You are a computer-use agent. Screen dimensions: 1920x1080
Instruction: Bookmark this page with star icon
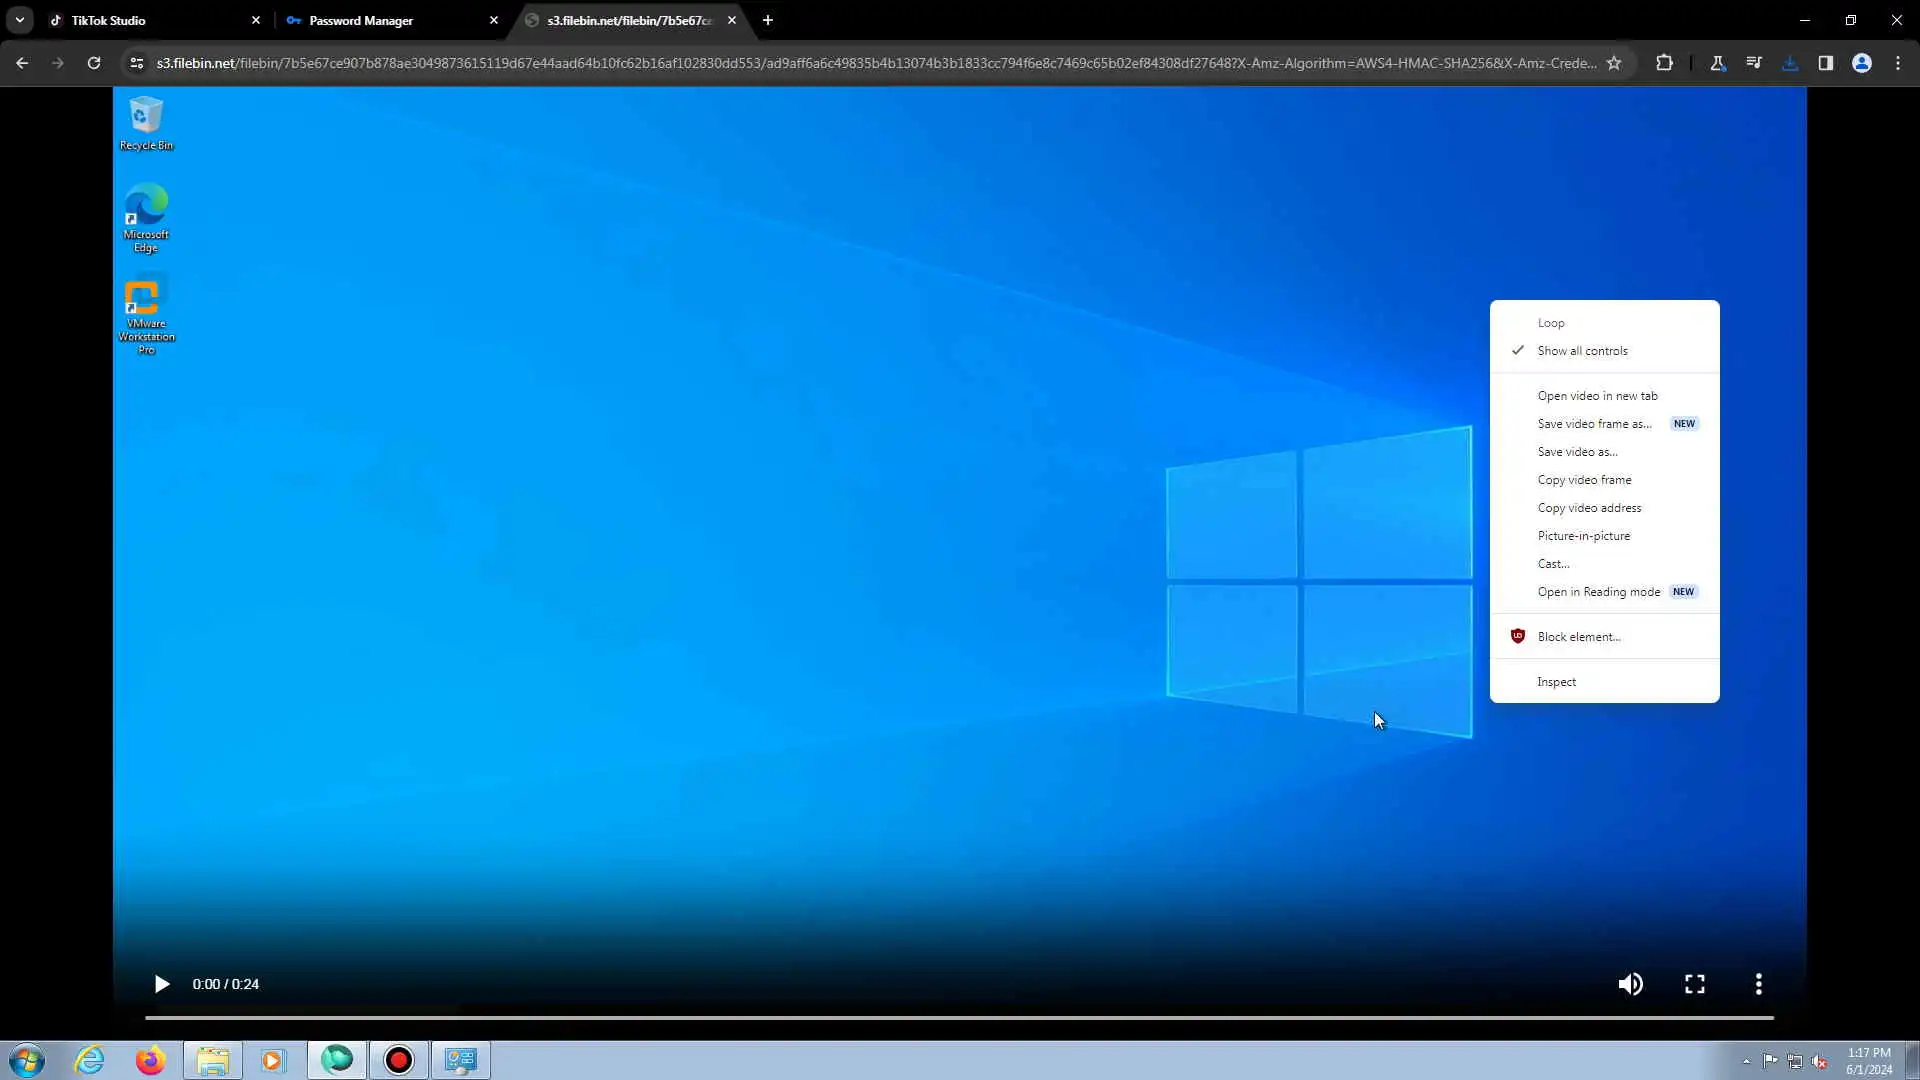[x=1613, y=63]
